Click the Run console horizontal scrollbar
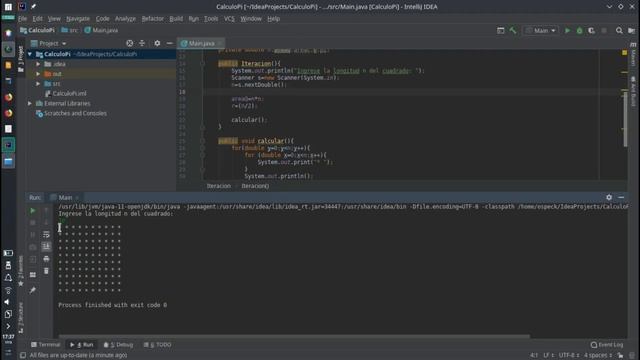 click(294, 336)
